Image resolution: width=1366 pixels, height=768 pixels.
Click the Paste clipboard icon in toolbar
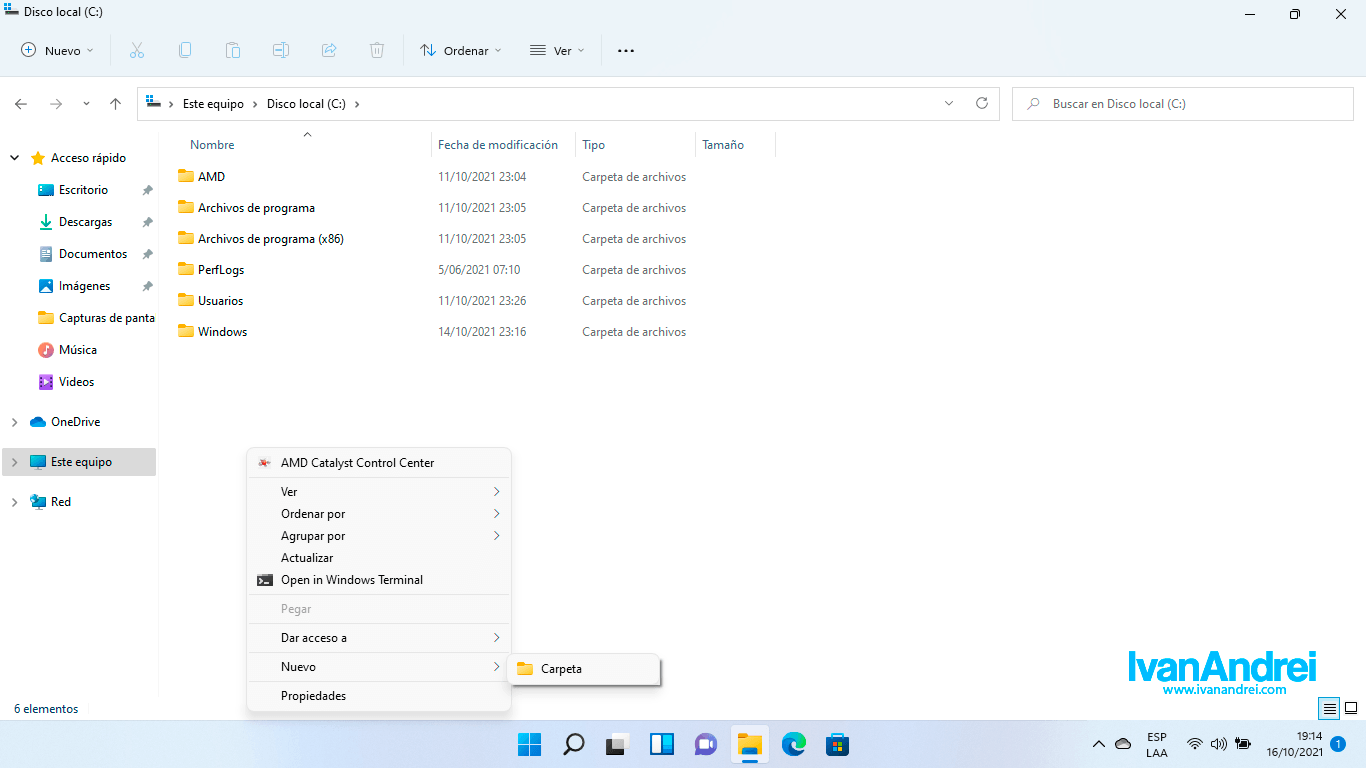(x=233, y=50)
